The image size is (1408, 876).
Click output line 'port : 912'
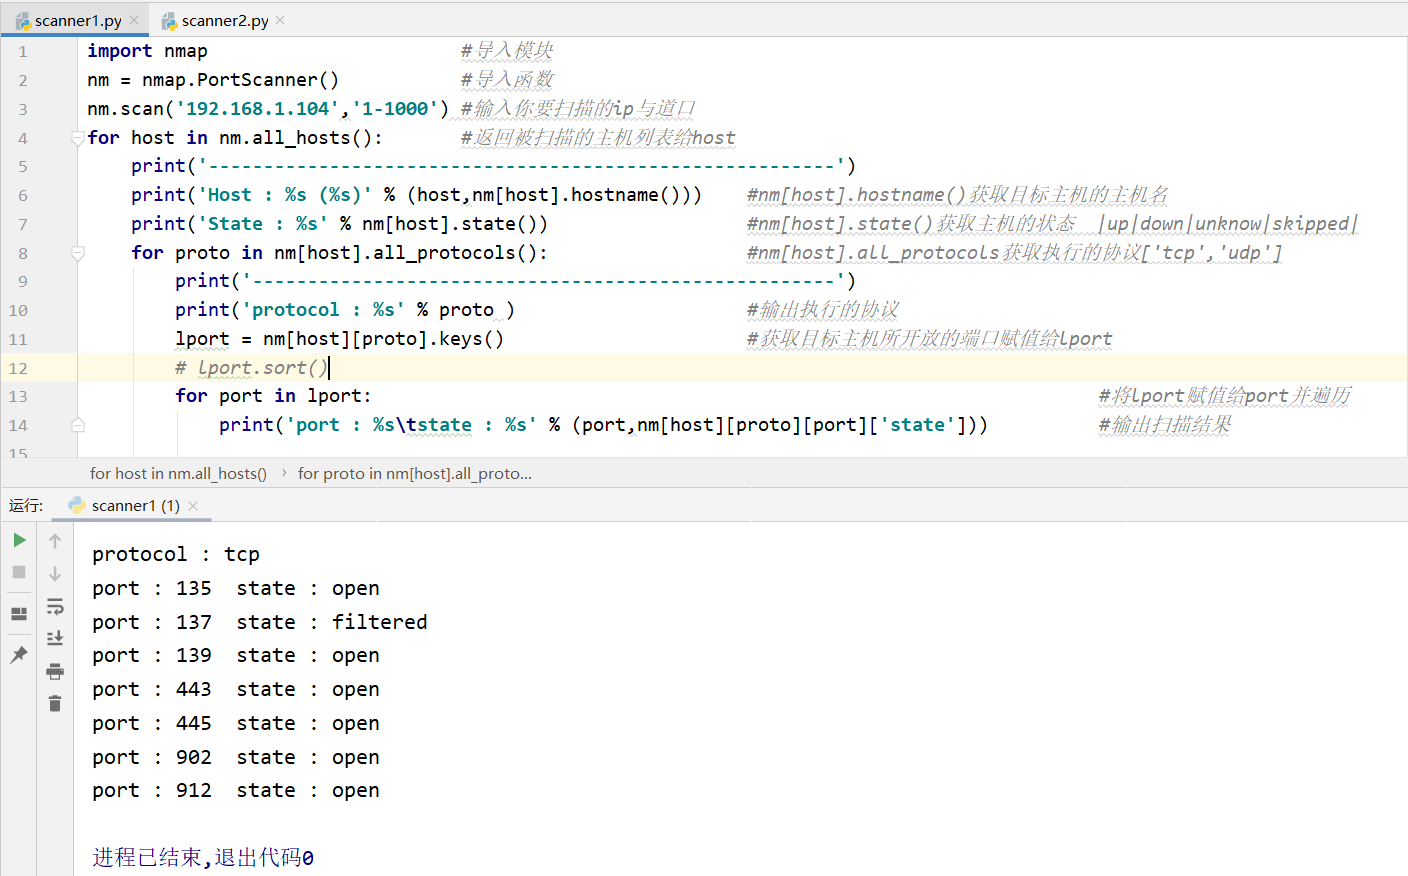[x=236, y=791]
